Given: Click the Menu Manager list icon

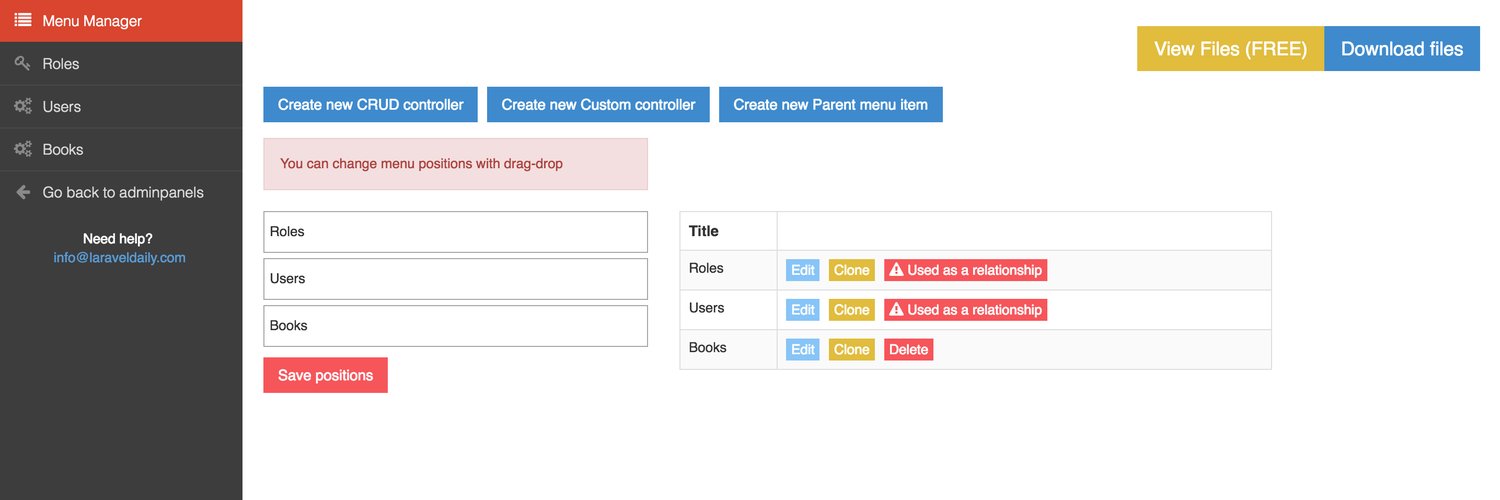Looking at the screenshot, I should [x=23, y=20].
